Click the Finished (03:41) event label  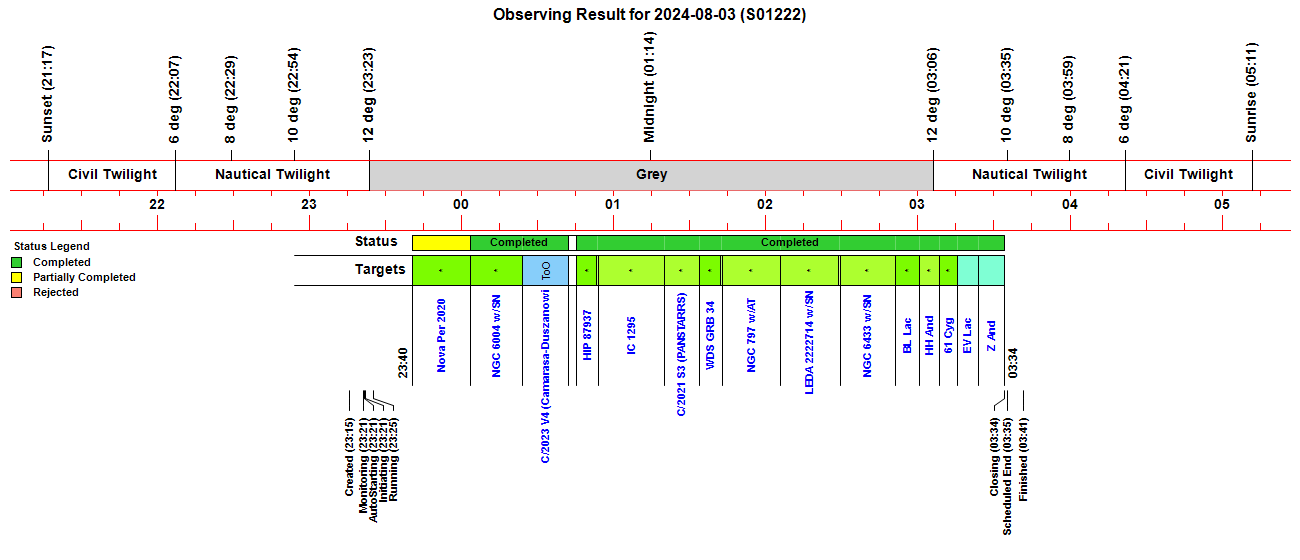pos(1023,459)
